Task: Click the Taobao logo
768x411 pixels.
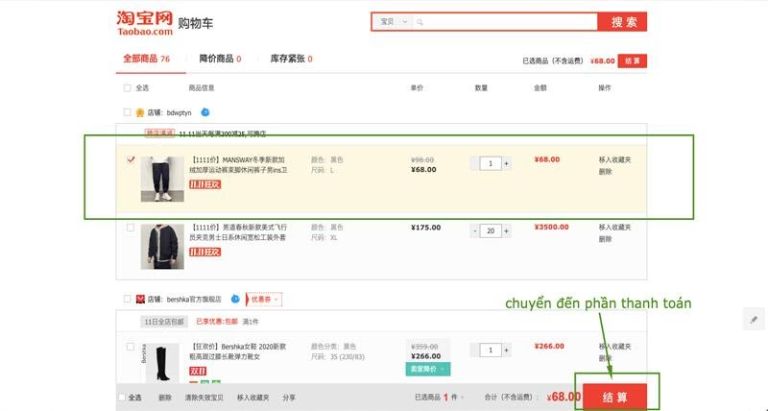Action: pyautogui.click(x=145, y=22)
